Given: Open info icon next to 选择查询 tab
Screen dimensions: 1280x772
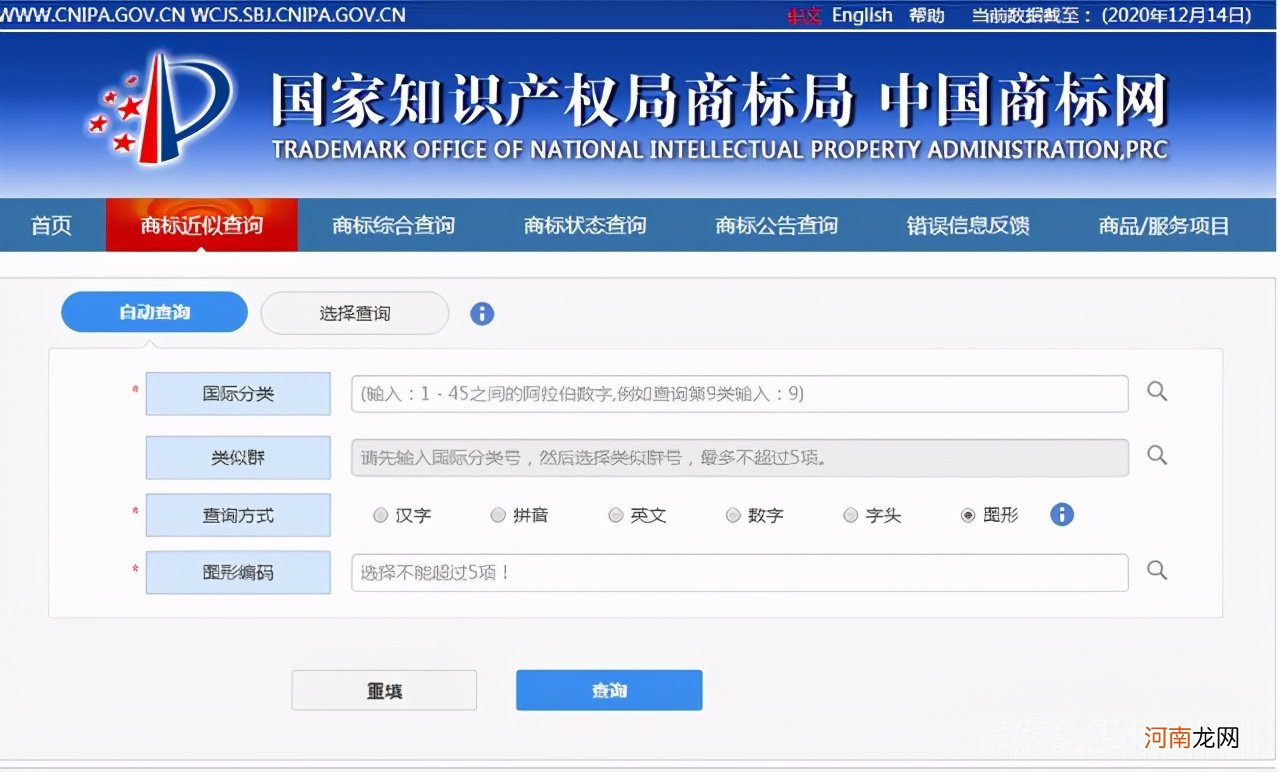Looking at the screenshot, I should pyautogui.click(x=482, y=313).
